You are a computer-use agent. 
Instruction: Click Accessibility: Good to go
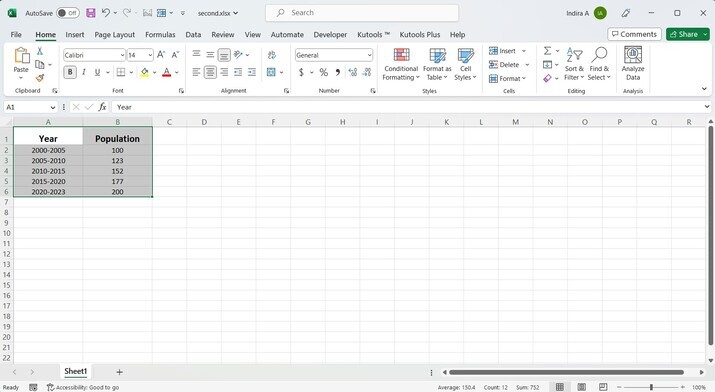pyautogui.click(x=83, y=387)
